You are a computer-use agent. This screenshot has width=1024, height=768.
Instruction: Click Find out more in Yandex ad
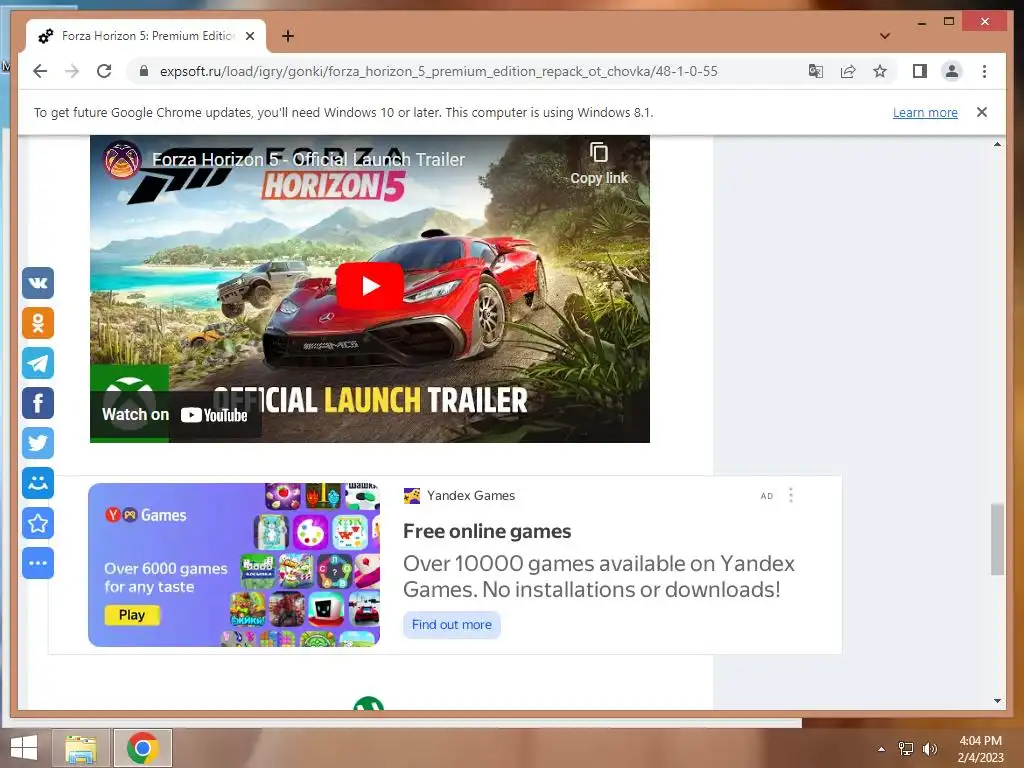tap(451, 624)
